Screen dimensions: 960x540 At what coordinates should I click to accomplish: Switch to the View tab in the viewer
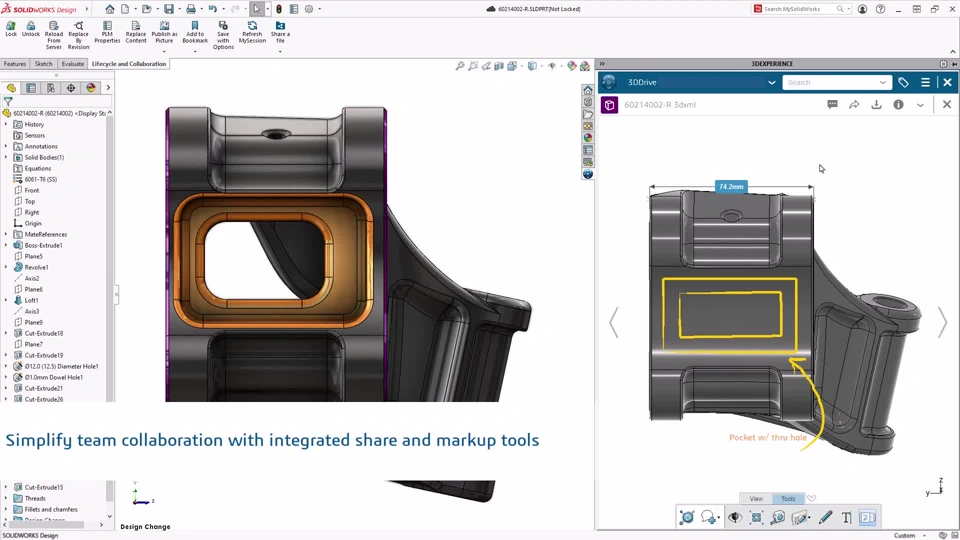pyautogui.click(x=756, y=498)
